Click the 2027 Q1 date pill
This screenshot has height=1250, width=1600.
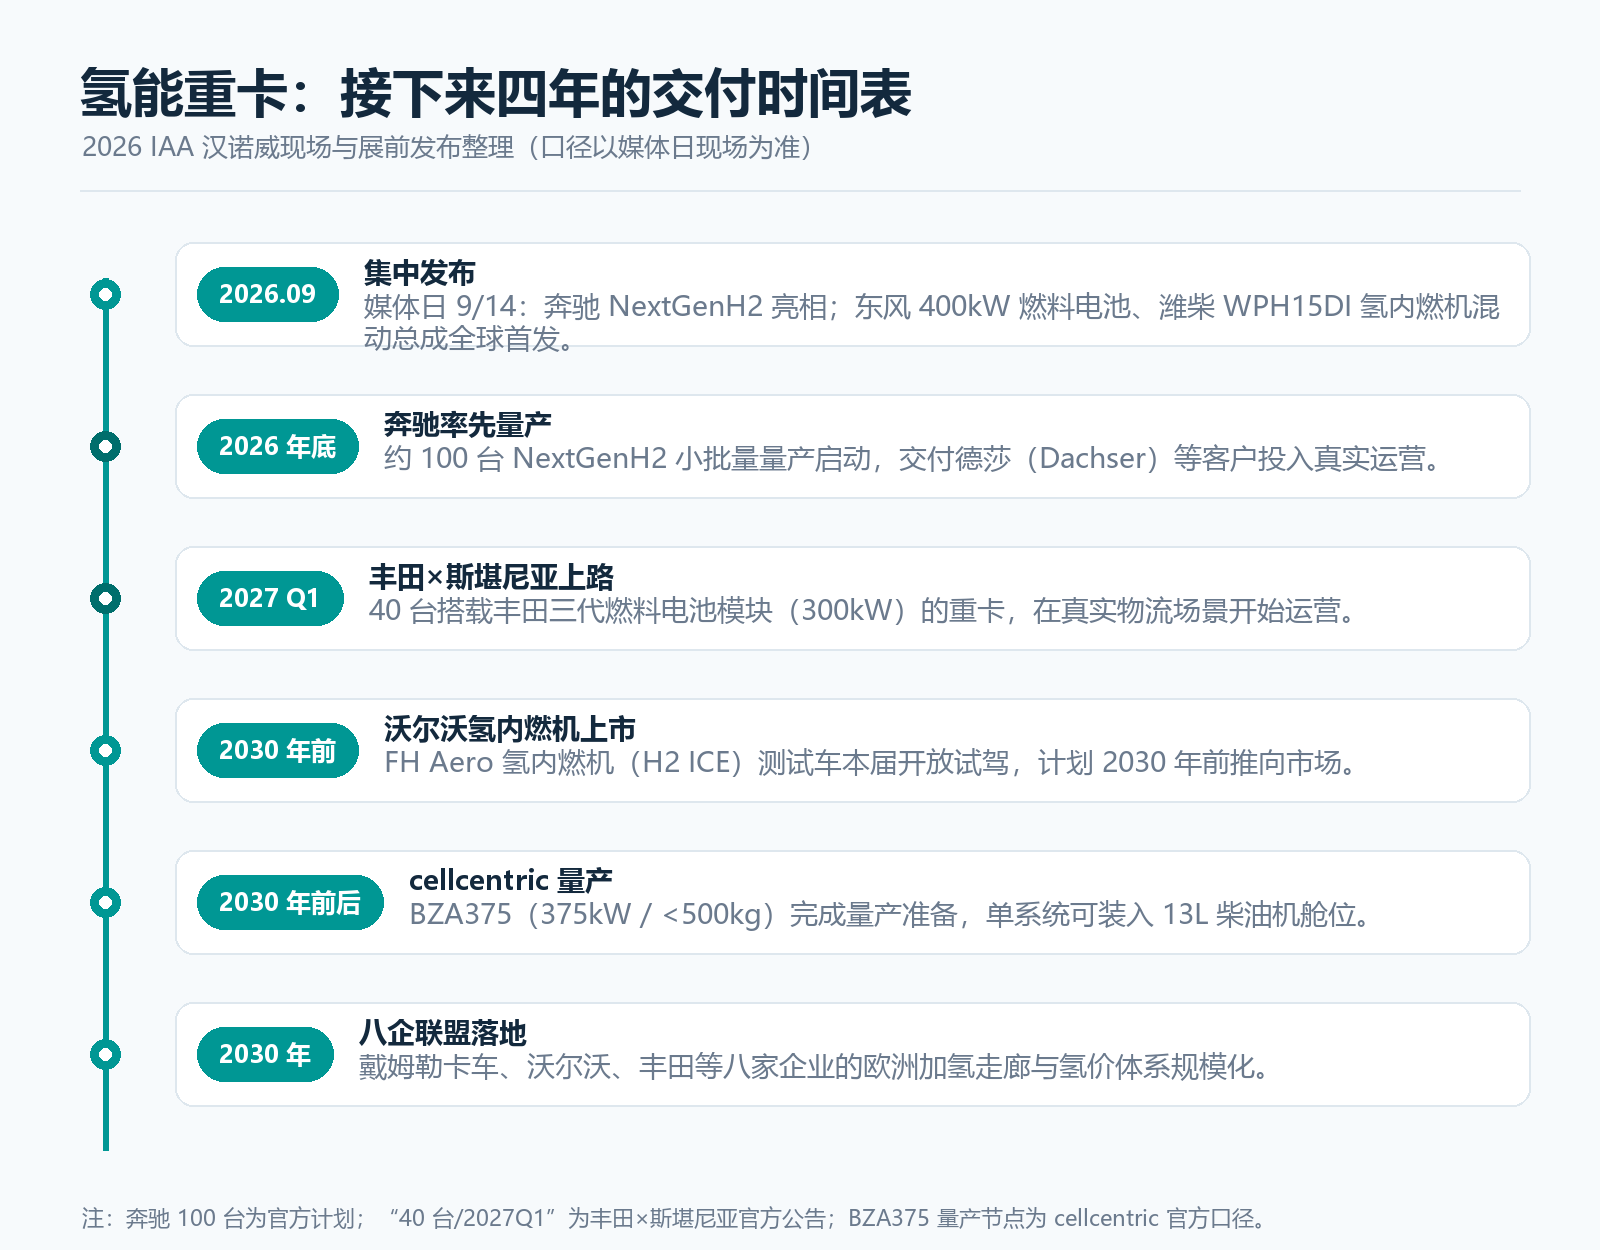270,598
